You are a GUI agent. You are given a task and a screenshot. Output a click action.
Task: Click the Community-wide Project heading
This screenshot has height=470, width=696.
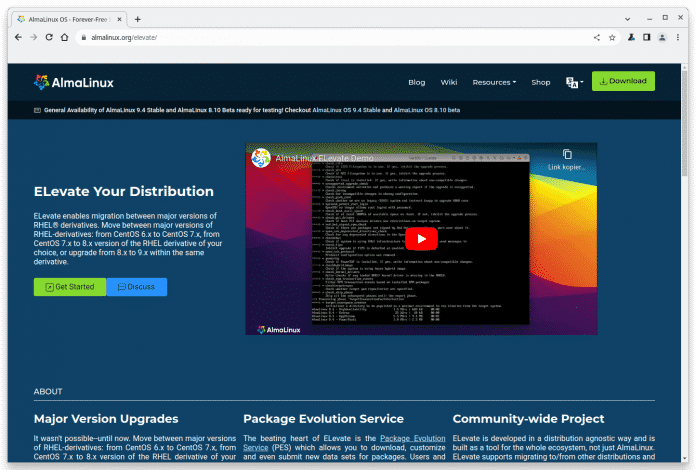pos(528,419)
